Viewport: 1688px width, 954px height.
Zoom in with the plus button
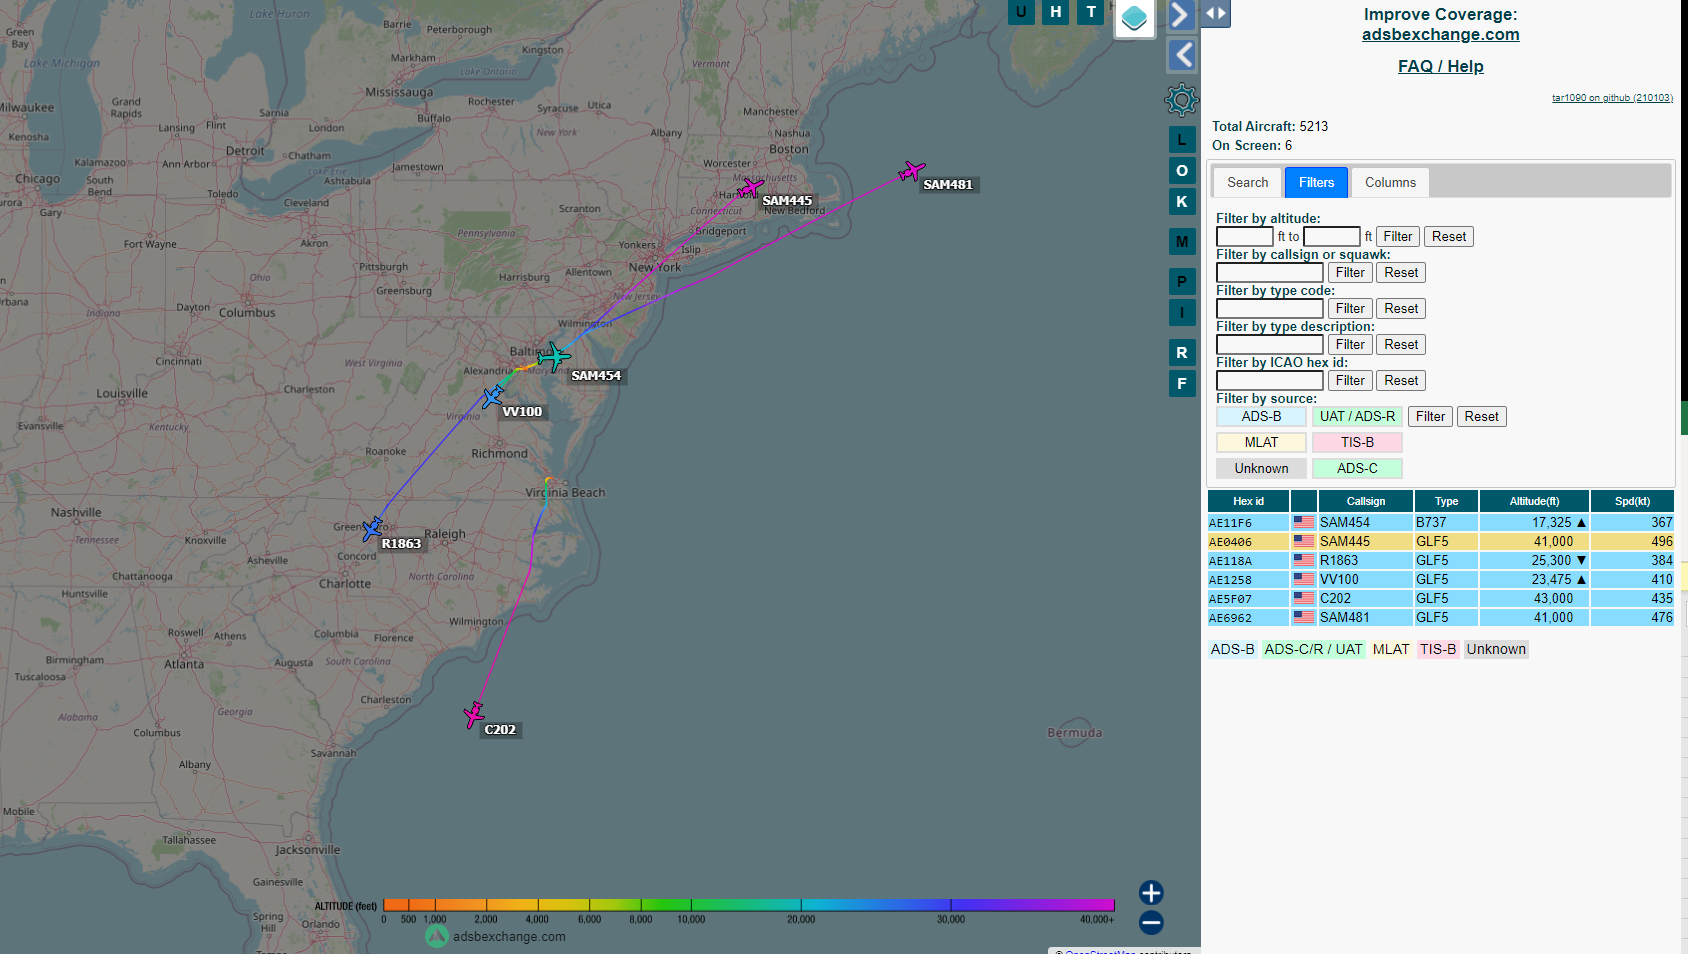tap(1151, 893)
